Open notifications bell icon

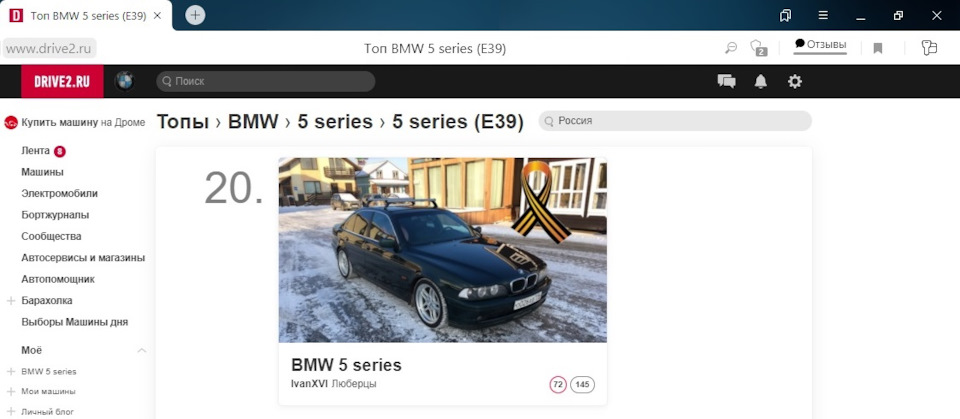point(760,81)
